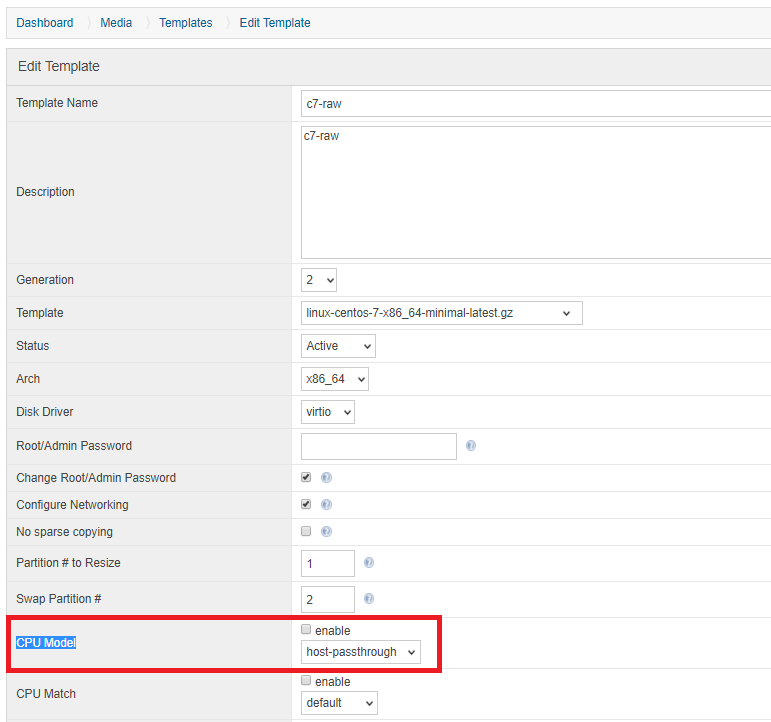Focus the Root/Admin Password input field
The height and width of the screenshot is (722, 771).
click(378, 446)
